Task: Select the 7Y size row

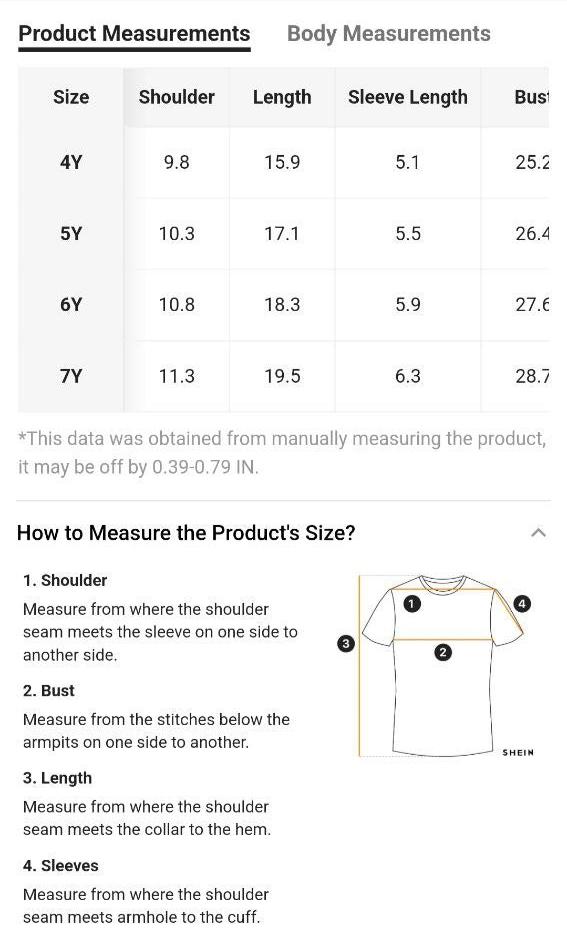Action: pyautogui.click(x=284, y=376)
